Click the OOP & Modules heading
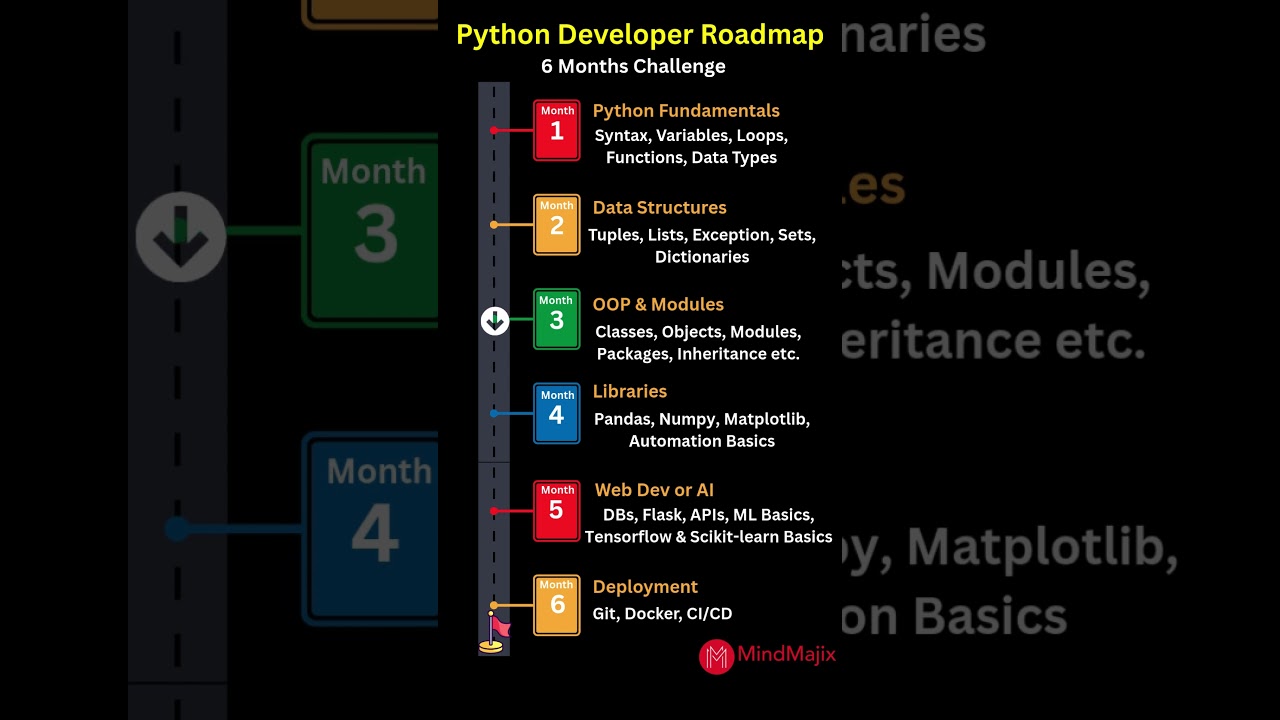This screenshot has width=1280, height=720. click(x=658, y=305)
